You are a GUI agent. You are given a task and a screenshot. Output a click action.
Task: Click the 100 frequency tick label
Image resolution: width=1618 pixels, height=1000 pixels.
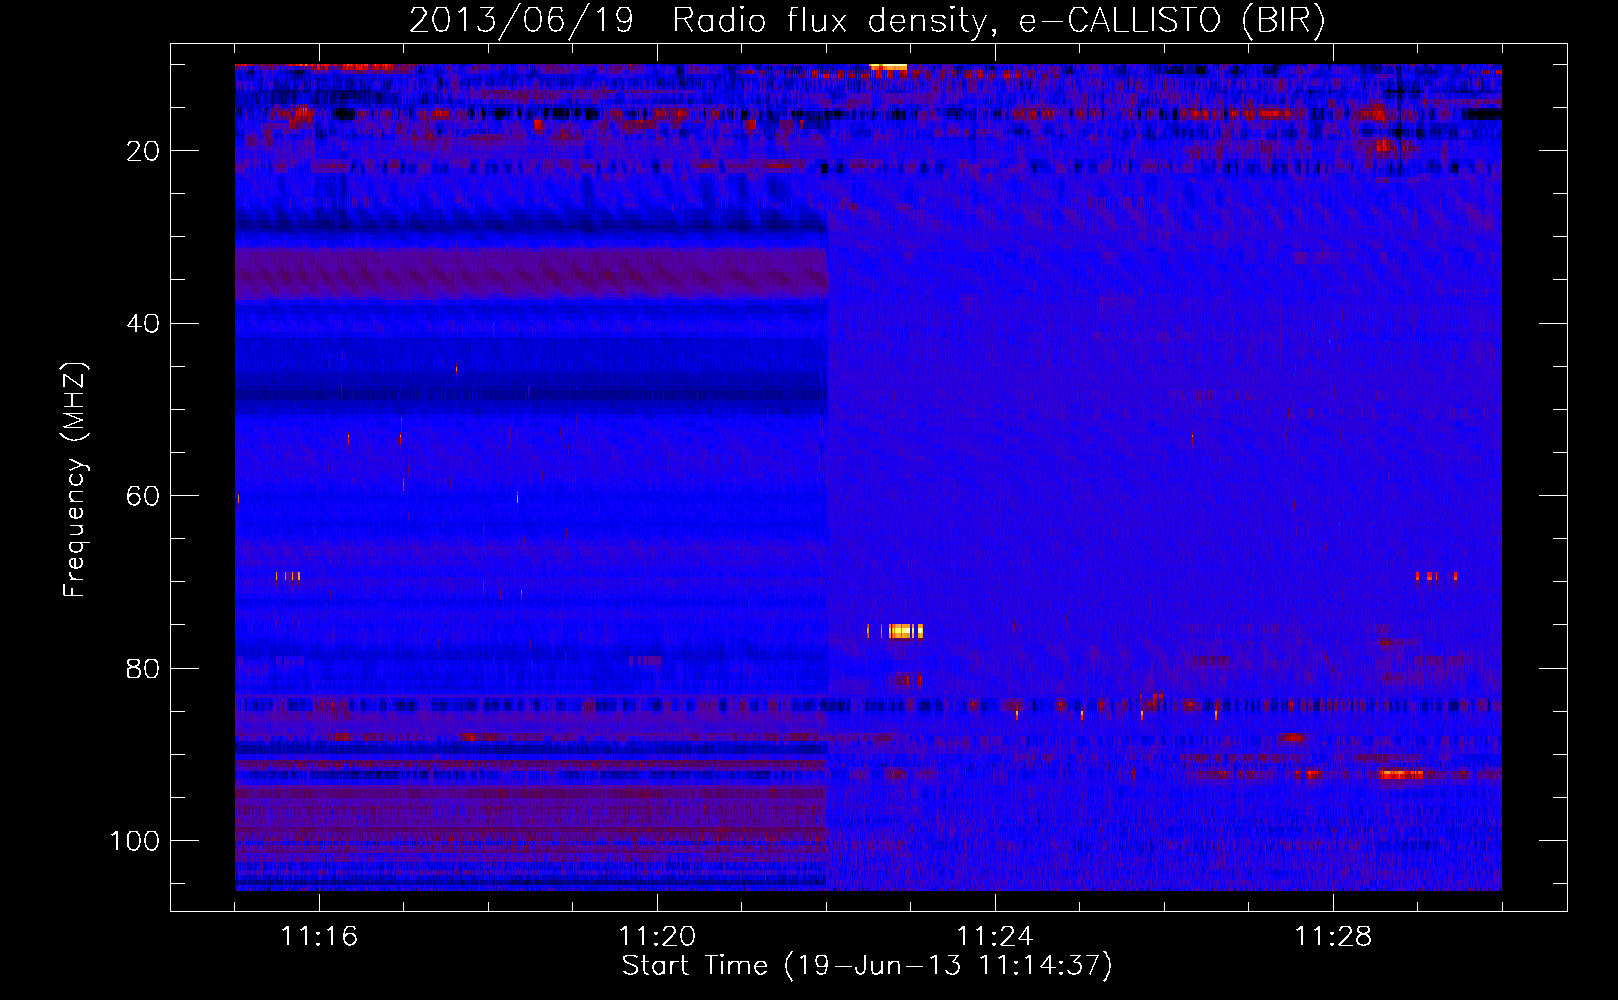pos(136,841)
